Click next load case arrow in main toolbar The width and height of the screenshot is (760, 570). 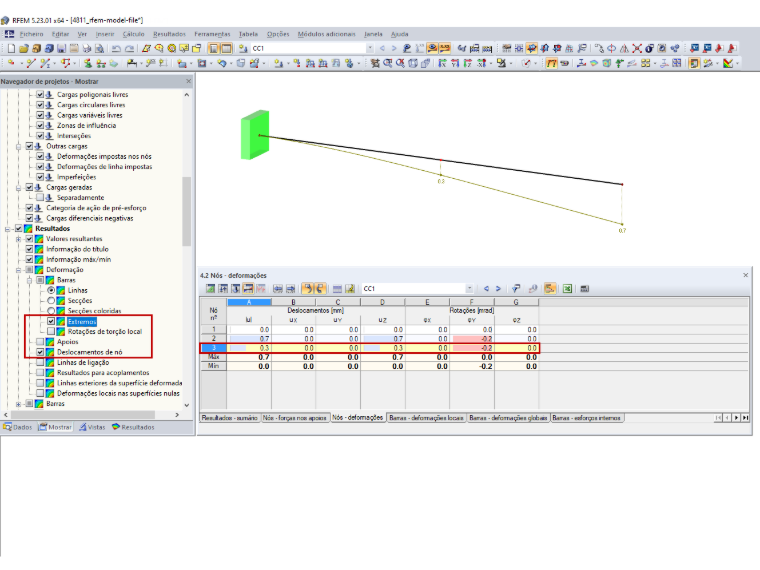[x=394, y=48]
